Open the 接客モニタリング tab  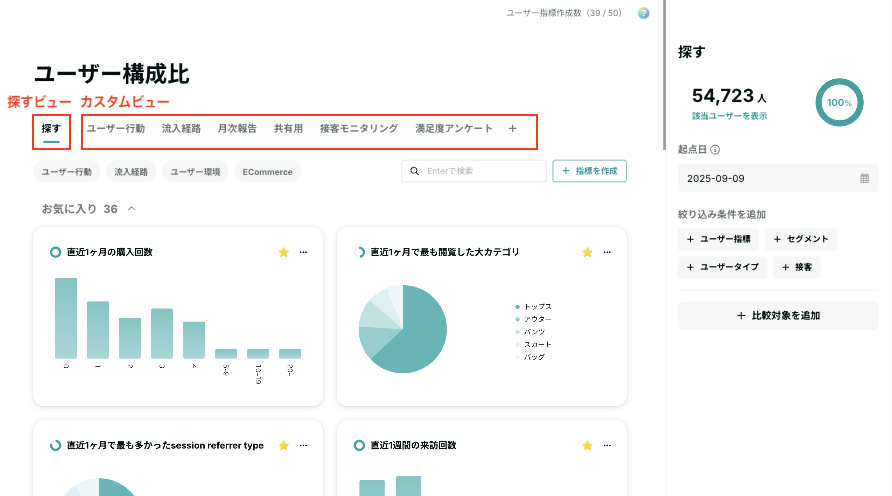[359, 129]
